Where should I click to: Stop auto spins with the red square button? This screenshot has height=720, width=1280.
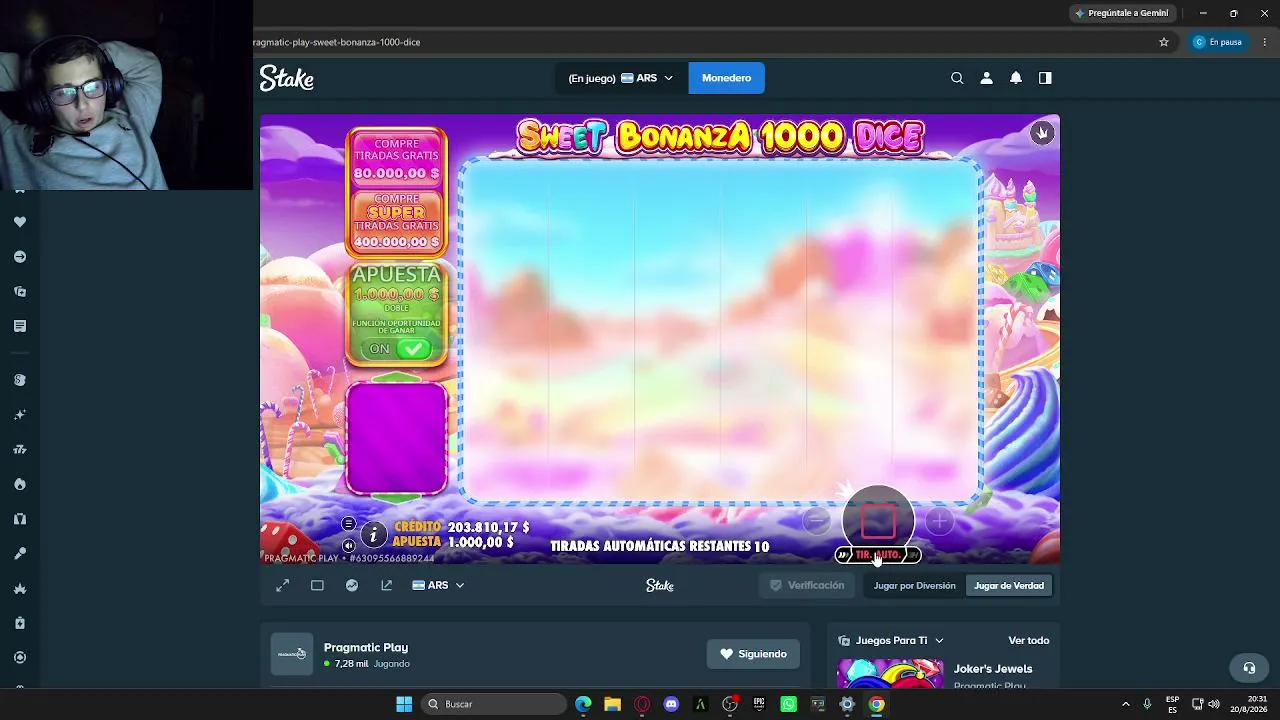pos(878,520)
